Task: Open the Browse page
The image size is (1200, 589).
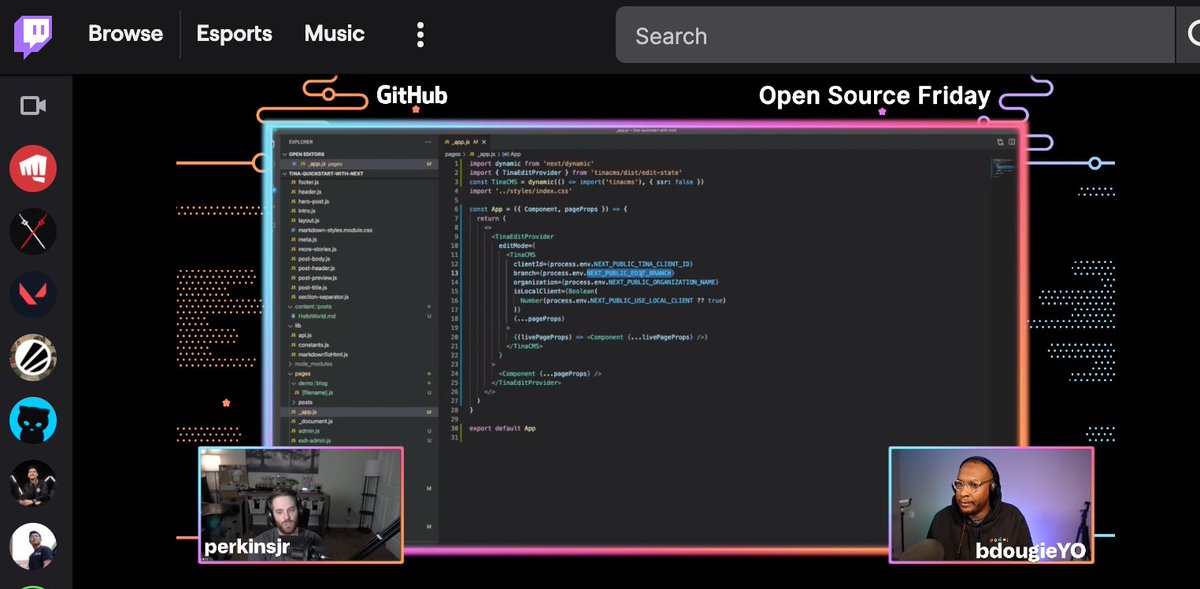Action: click(x=125, y=34)
